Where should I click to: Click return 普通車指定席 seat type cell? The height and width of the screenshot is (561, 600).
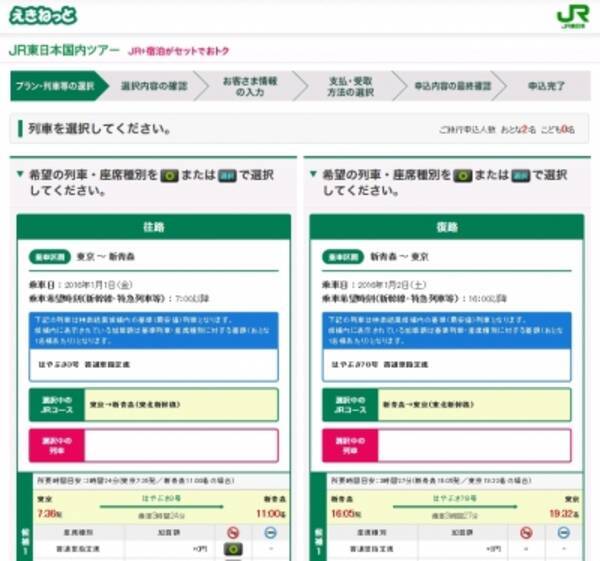pos(371,549)
